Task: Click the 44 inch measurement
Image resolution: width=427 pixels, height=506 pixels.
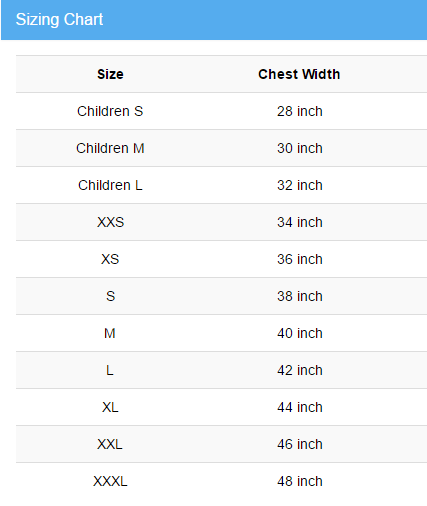Action: [x=300, y=407]
